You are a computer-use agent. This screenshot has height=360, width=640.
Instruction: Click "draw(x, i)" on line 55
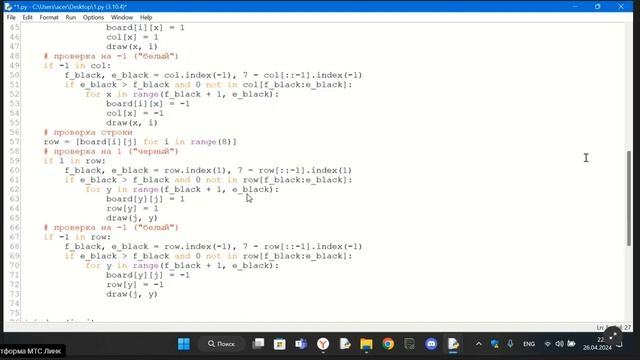(x=132, y=123)
